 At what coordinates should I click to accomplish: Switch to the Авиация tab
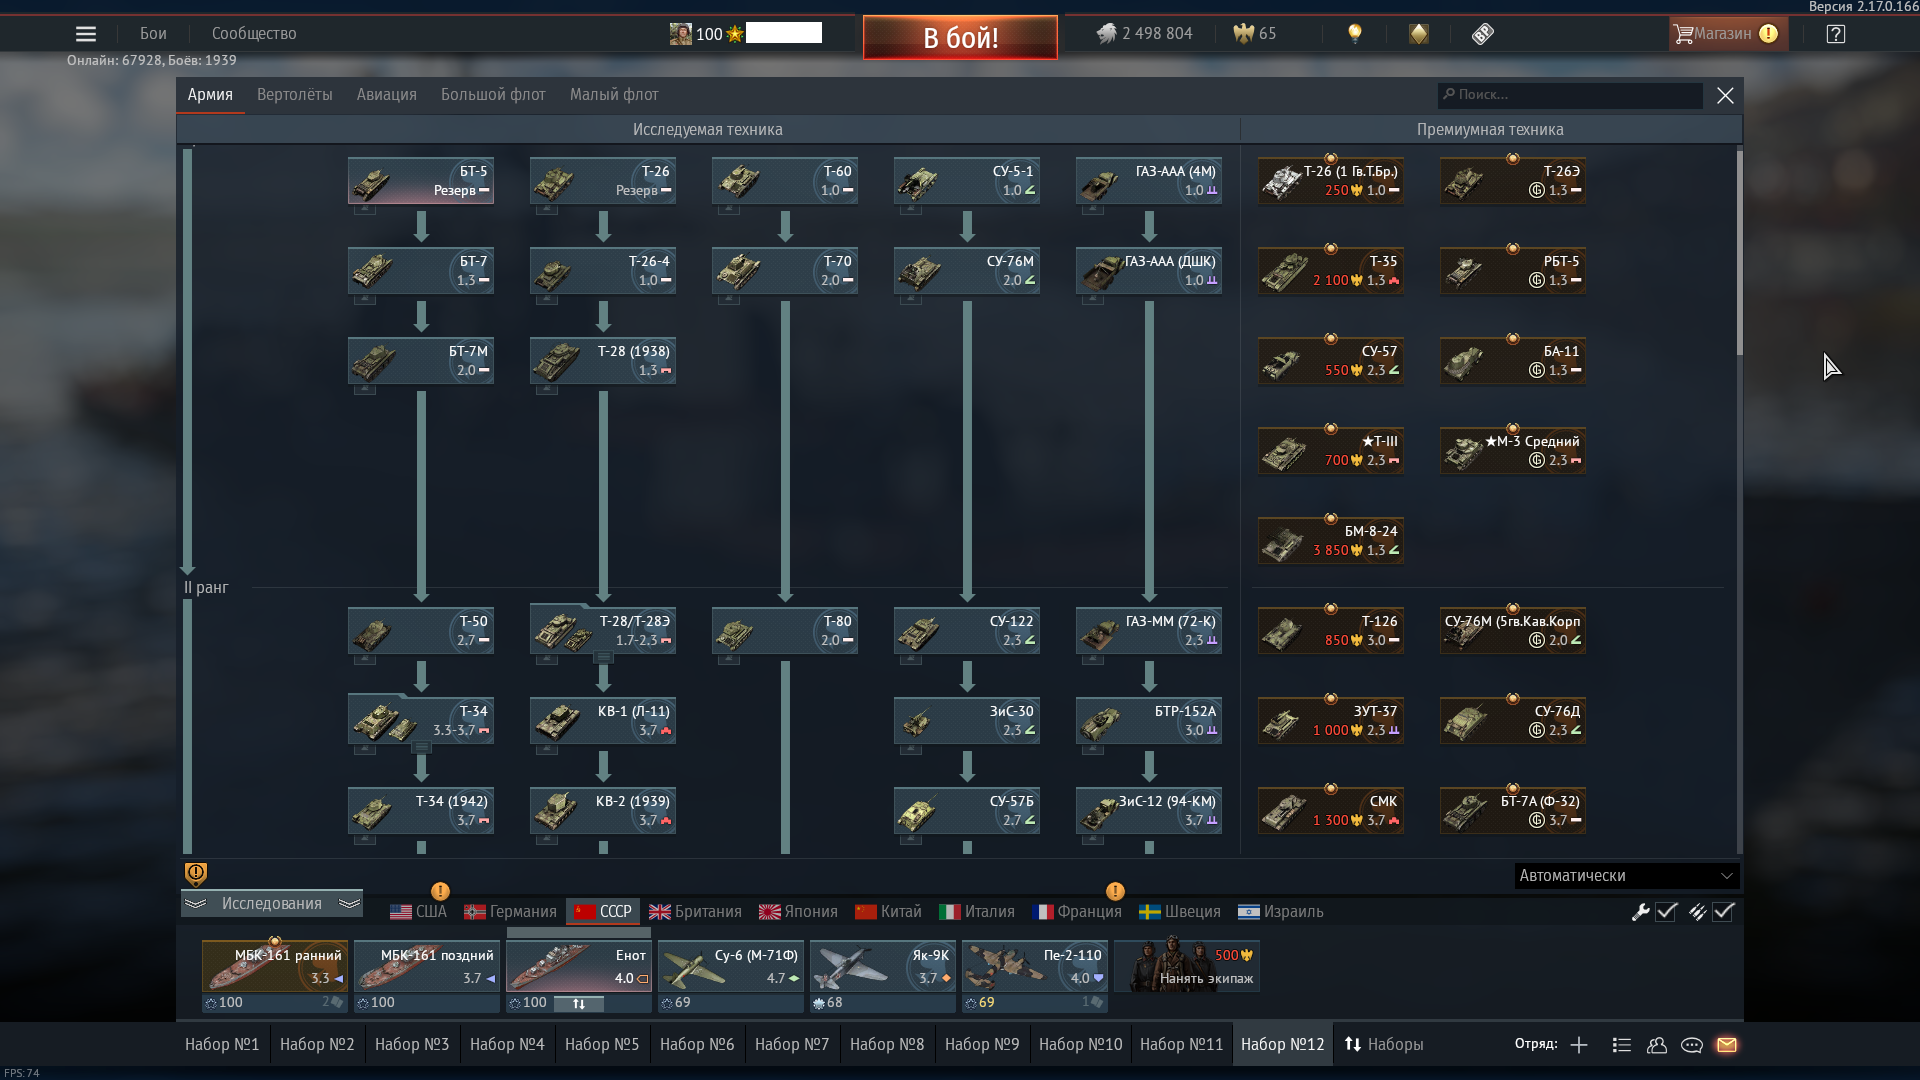tap(386, 95)
